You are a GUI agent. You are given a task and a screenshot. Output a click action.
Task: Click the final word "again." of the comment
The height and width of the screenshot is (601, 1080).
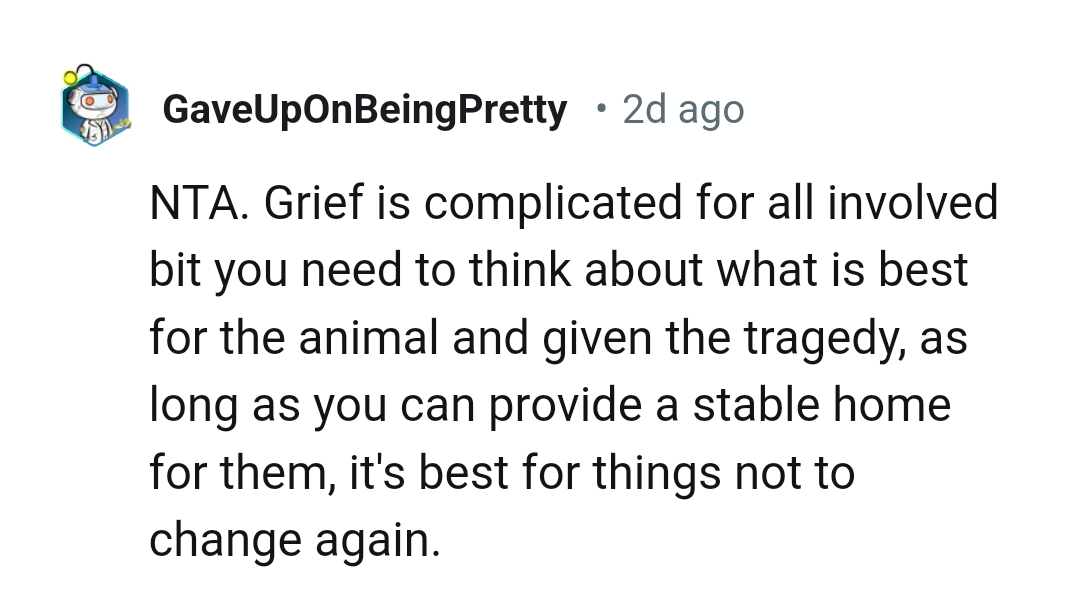coord(380,541)
